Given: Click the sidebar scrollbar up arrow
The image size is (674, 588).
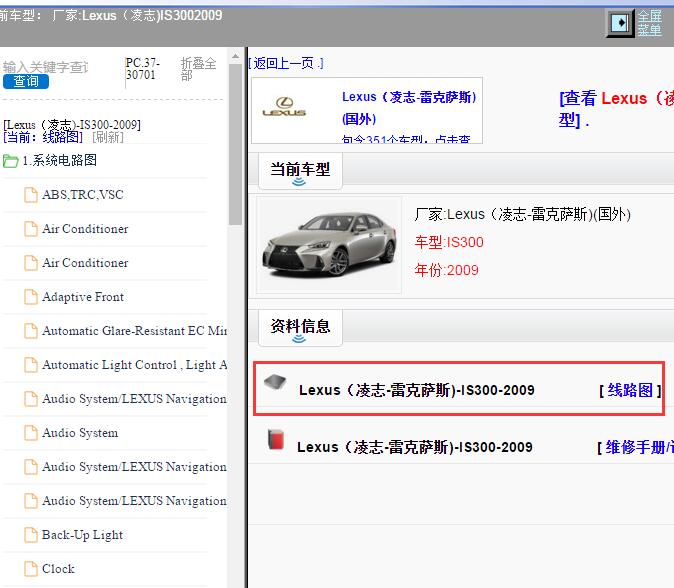Looking at the screenshot, I should click(235, 56).
